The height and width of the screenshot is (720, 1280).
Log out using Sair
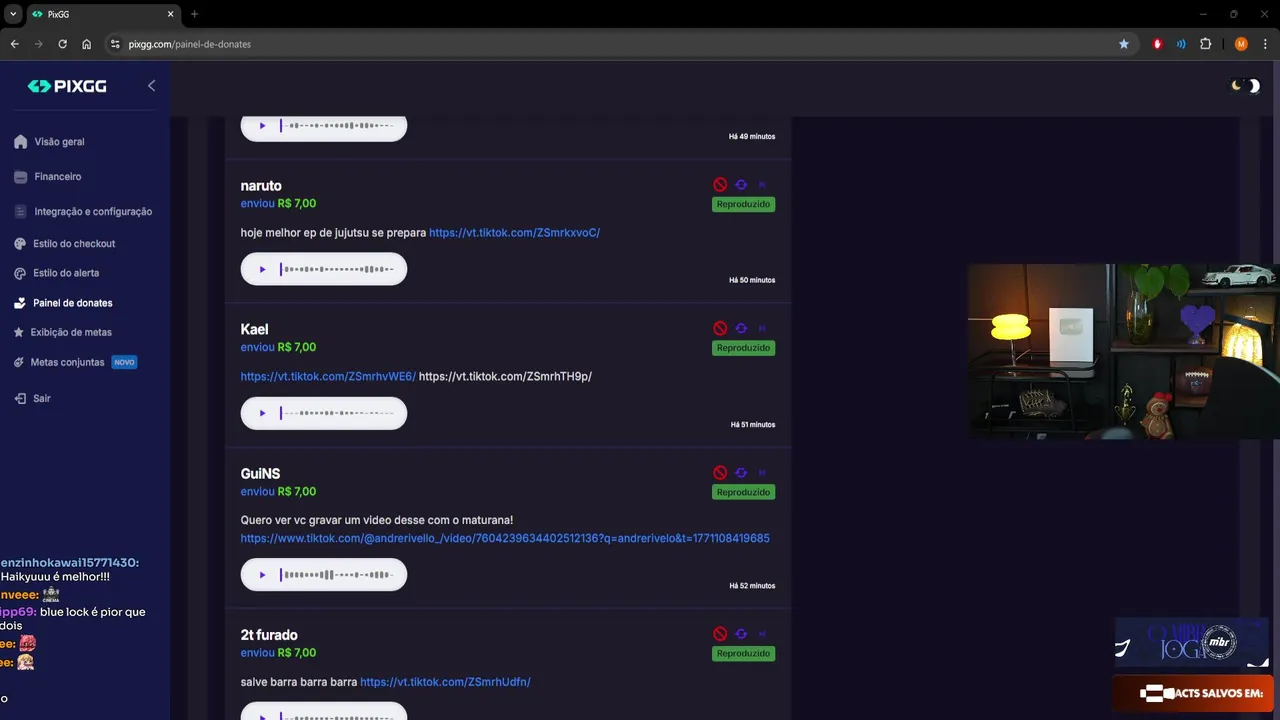pyautogui.click(x=32, y=398)
